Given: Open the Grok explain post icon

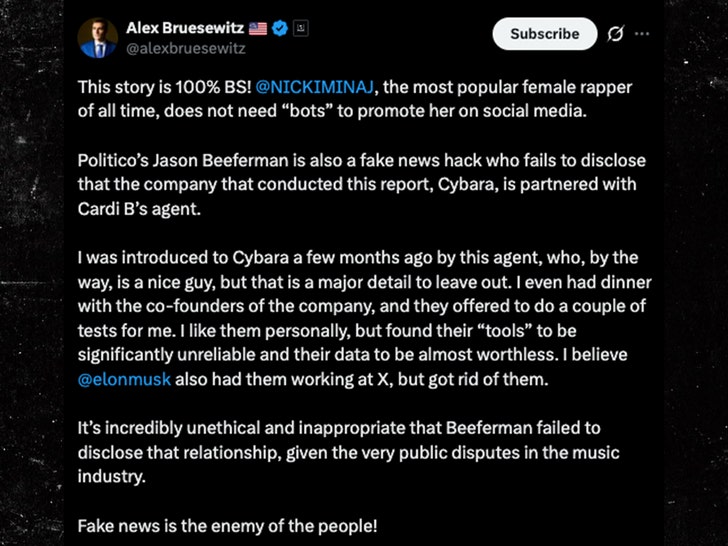Looking at the screenshot, I should (x=616, y=34).
